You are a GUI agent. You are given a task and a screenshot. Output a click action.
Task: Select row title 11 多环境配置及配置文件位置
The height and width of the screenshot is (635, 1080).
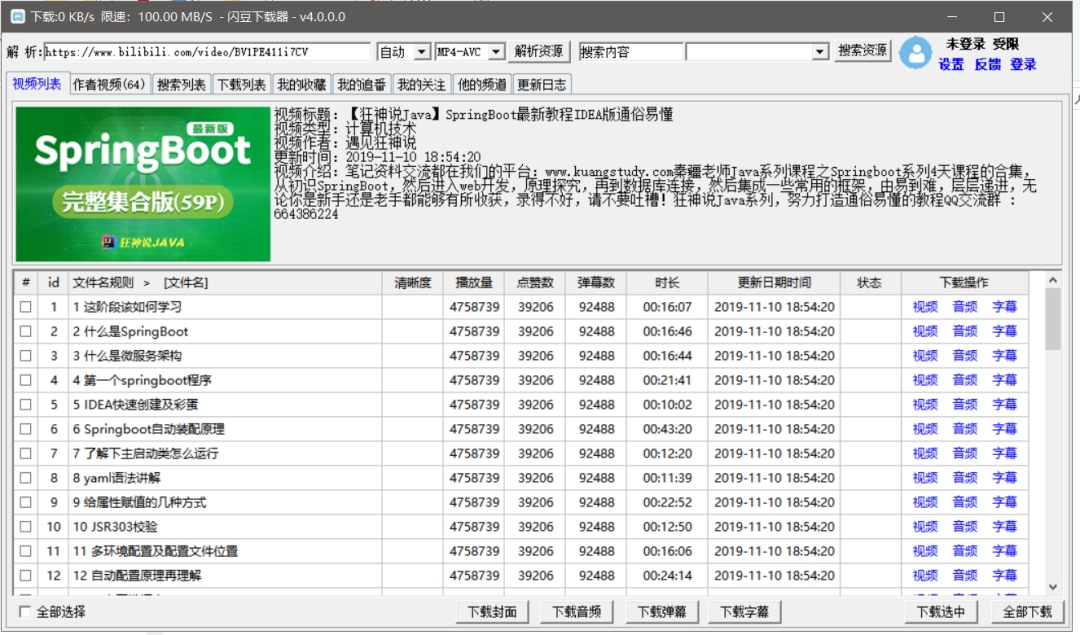click(x=156, y=551)
